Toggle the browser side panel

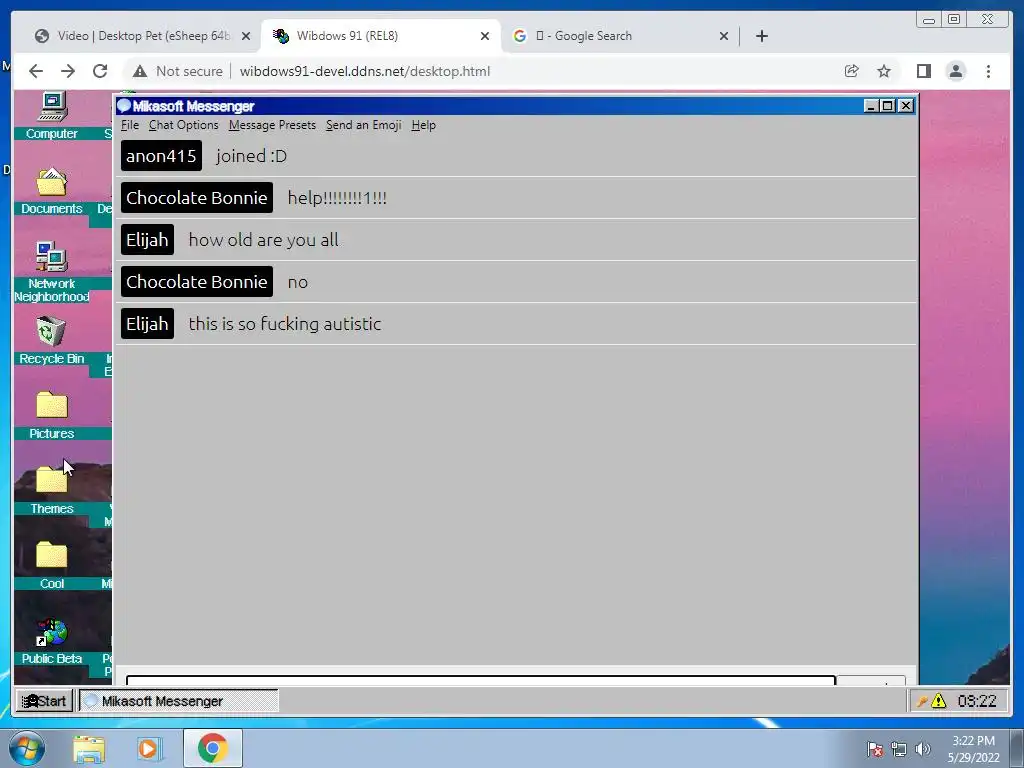[923, 71]
